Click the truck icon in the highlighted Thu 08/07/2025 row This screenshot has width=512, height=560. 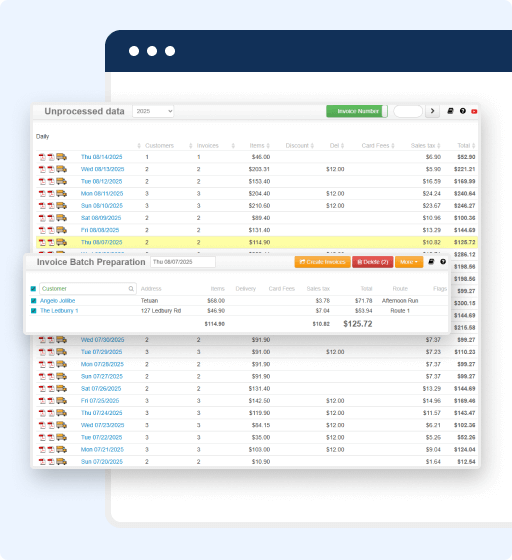coord(61,242)
